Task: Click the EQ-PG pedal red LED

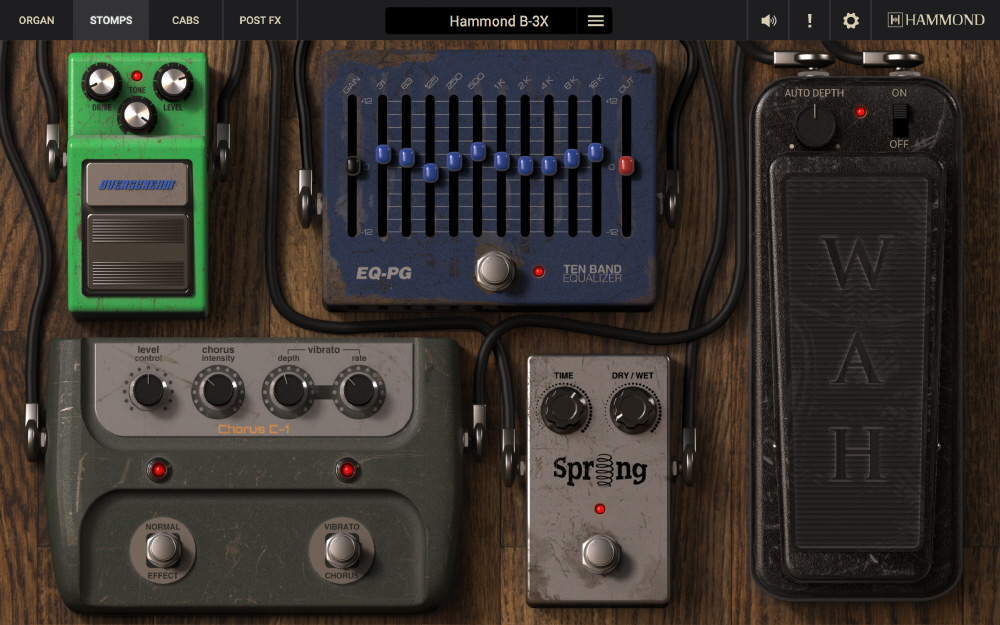Action: (539, 272)
